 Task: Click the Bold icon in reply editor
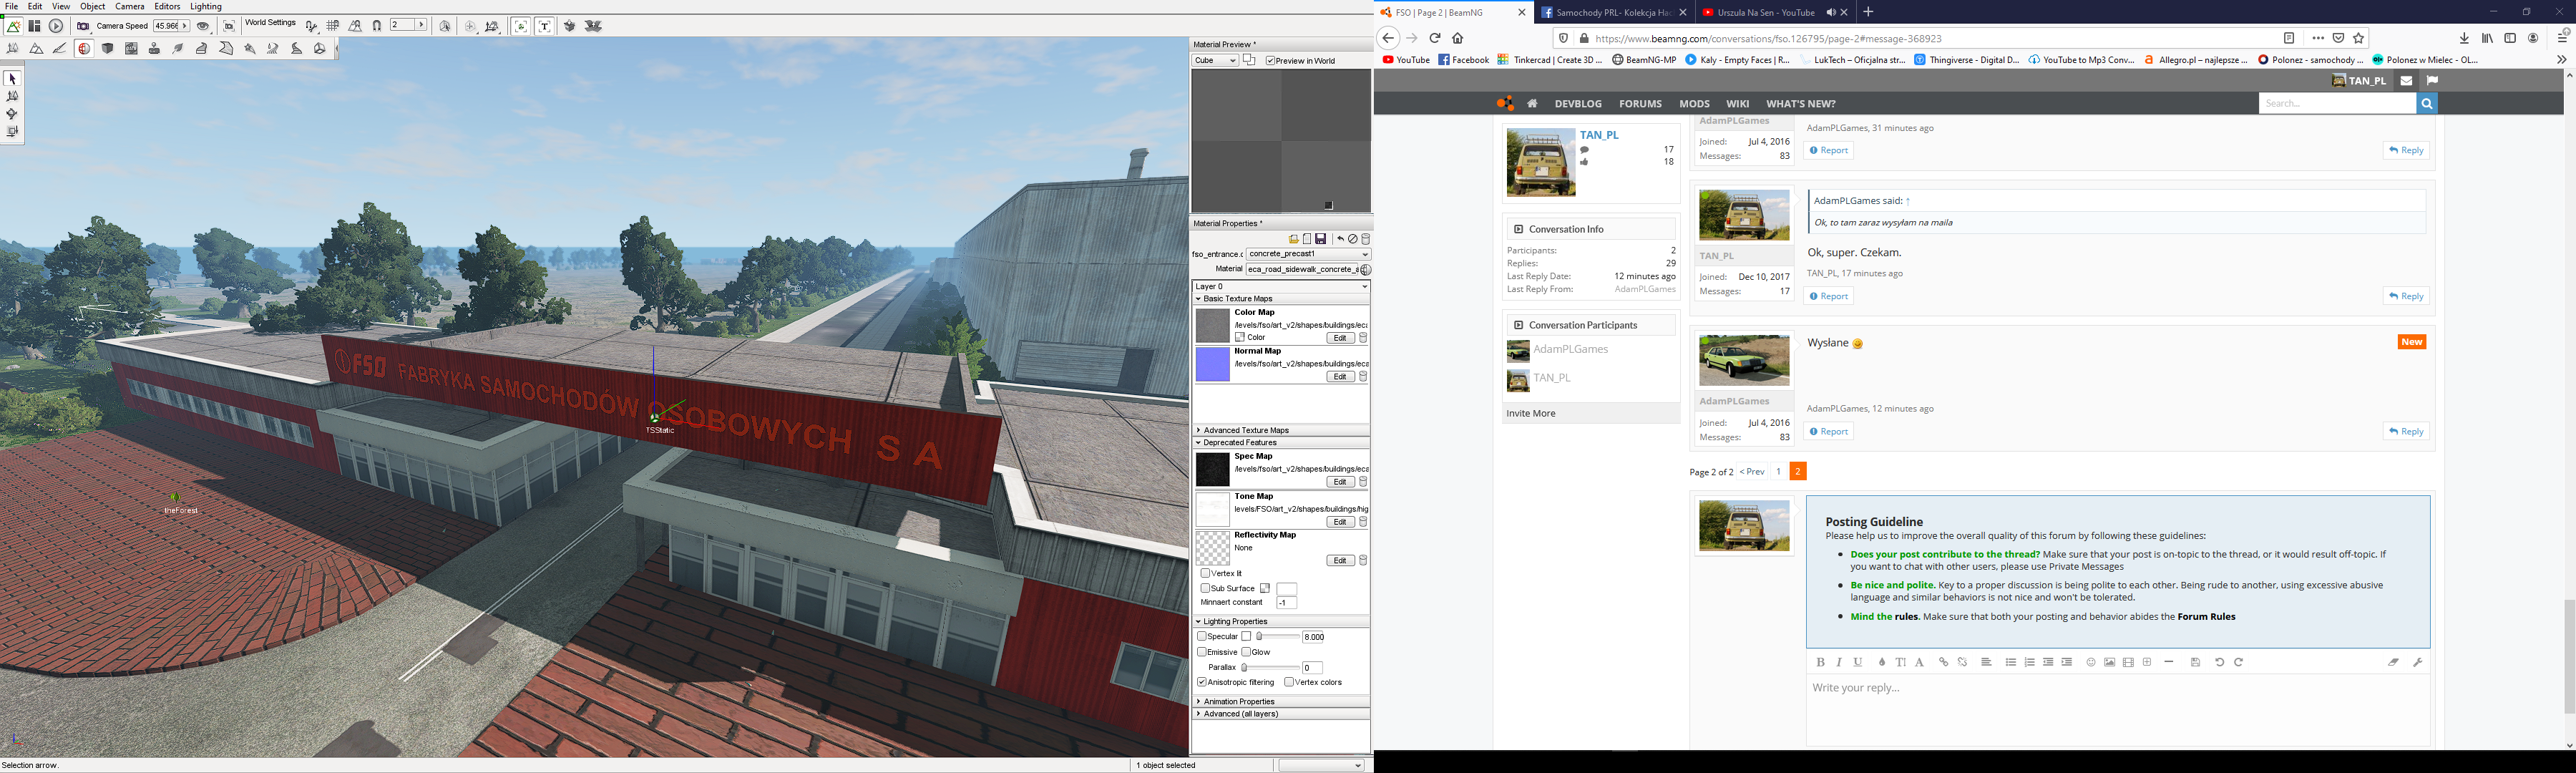click(x=1820, y=662)
